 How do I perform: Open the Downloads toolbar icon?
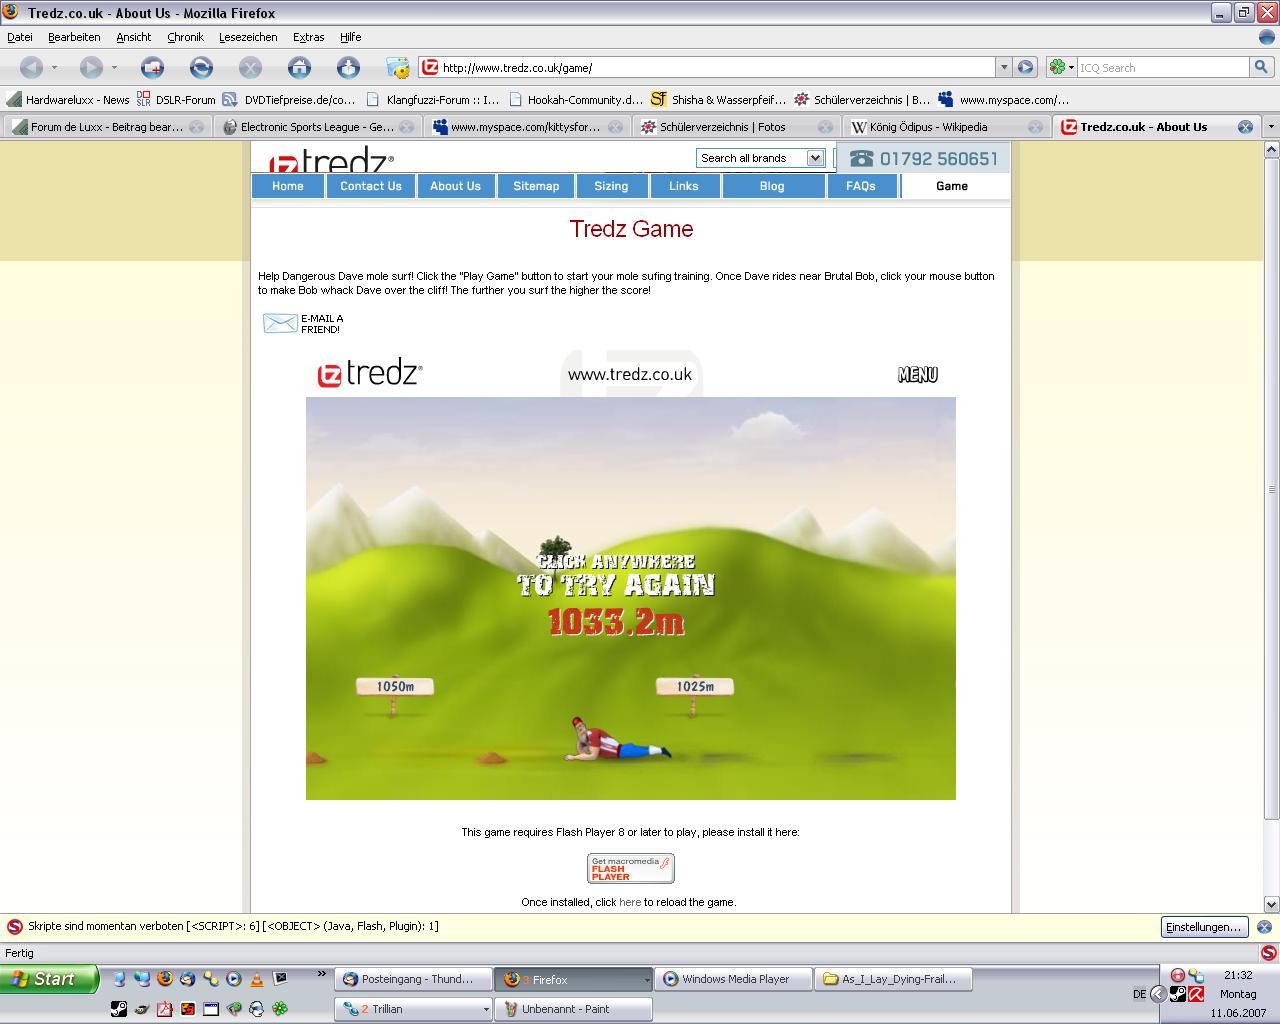(348, 67)
